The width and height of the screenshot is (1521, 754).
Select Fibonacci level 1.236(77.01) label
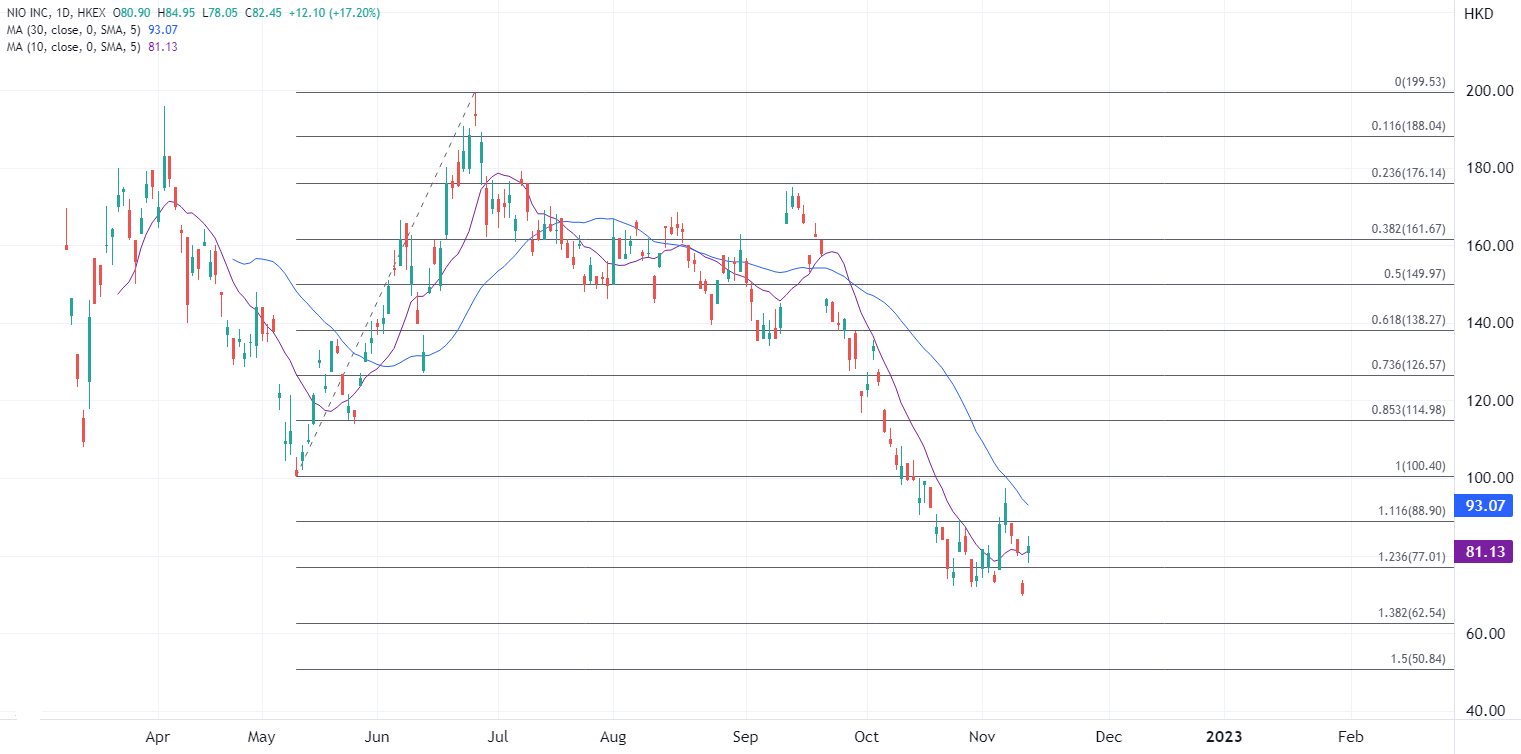[1411, 557]
